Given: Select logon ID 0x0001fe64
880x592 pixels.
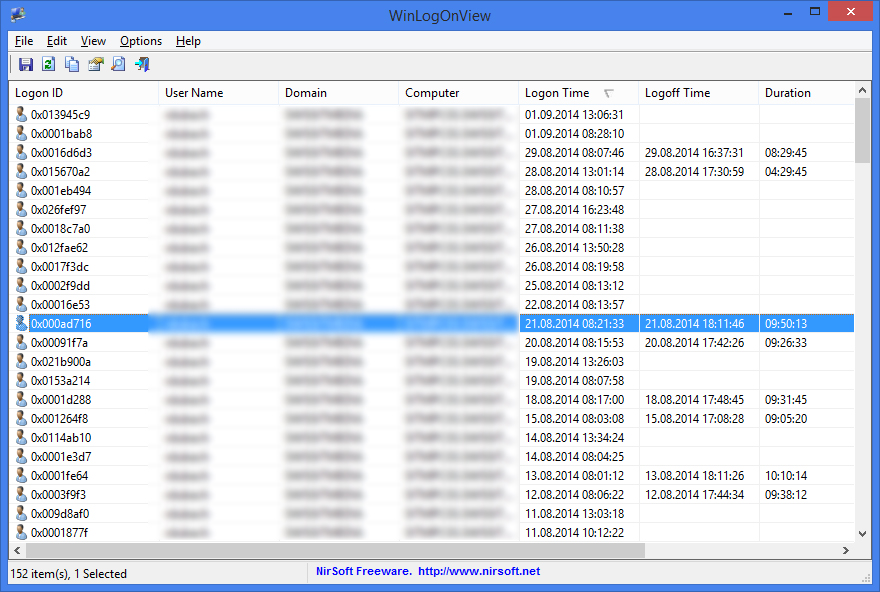Looking at the screenshot, I should 59,476.
